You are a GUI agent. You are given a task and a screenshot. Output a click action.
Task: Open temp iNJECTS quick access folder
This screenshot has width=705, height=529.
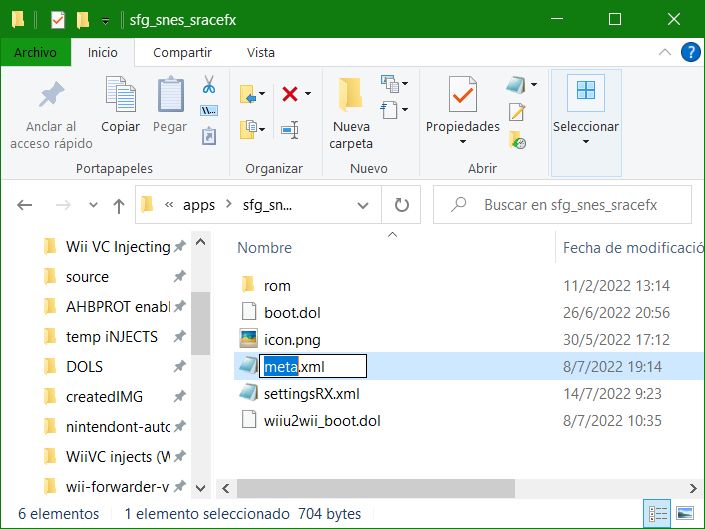point(112,337)
